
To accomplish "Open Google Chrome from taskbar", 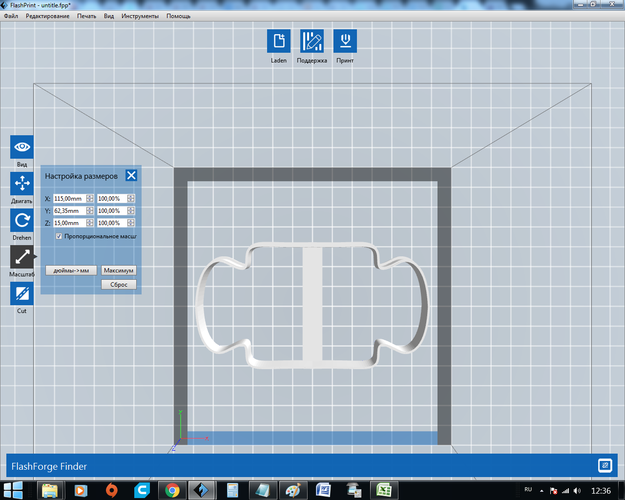I will pyautogui.click(x=172, y=490).
